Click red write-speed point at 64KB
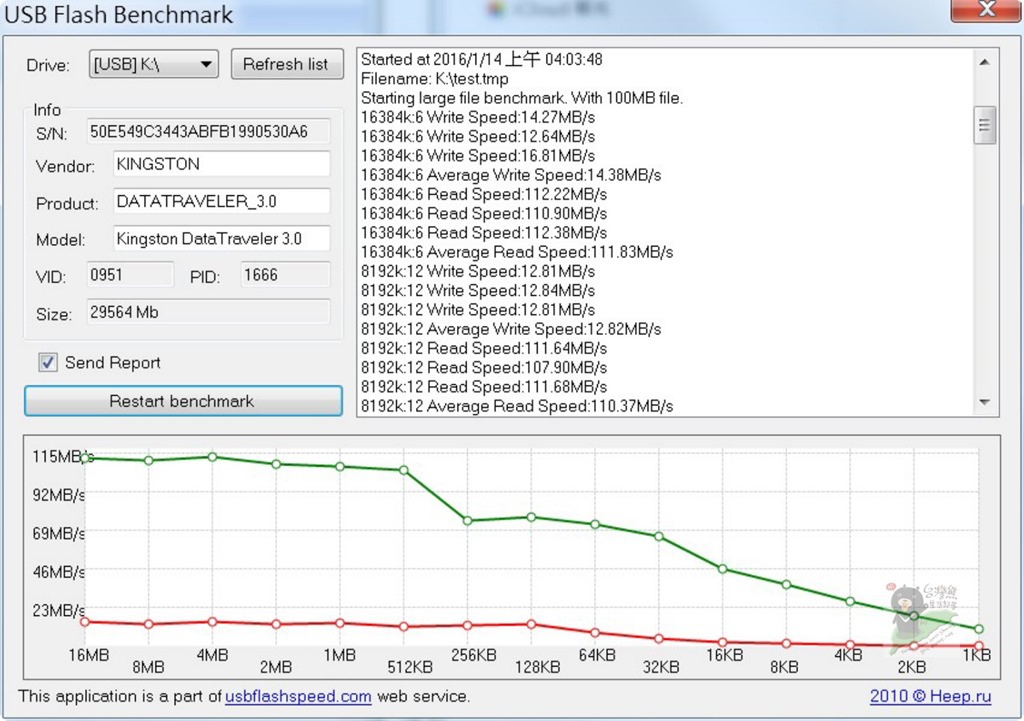 (x=595, y=633)
